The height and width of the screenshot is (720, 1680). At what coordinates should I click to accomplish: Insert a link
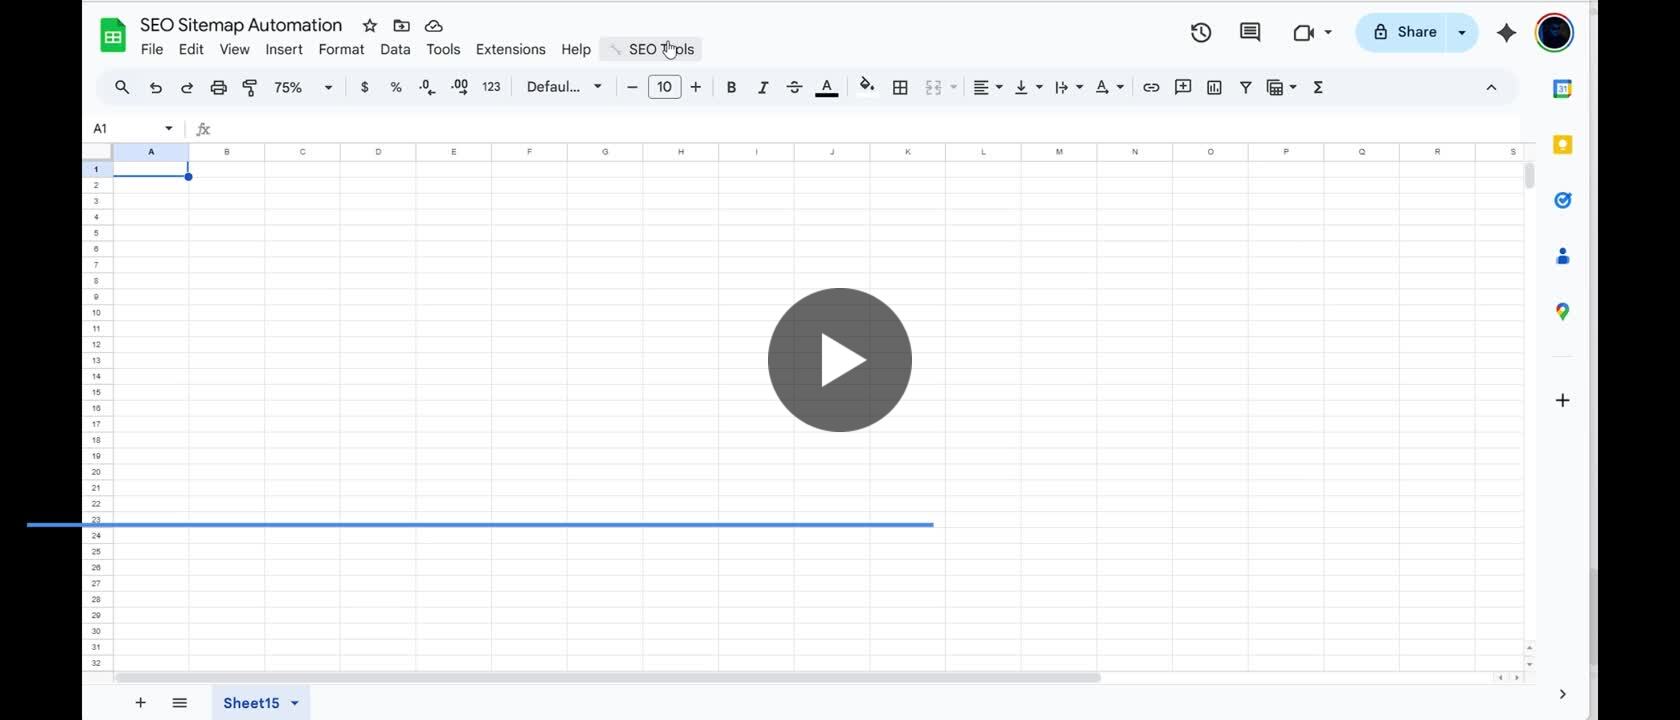1151,87
